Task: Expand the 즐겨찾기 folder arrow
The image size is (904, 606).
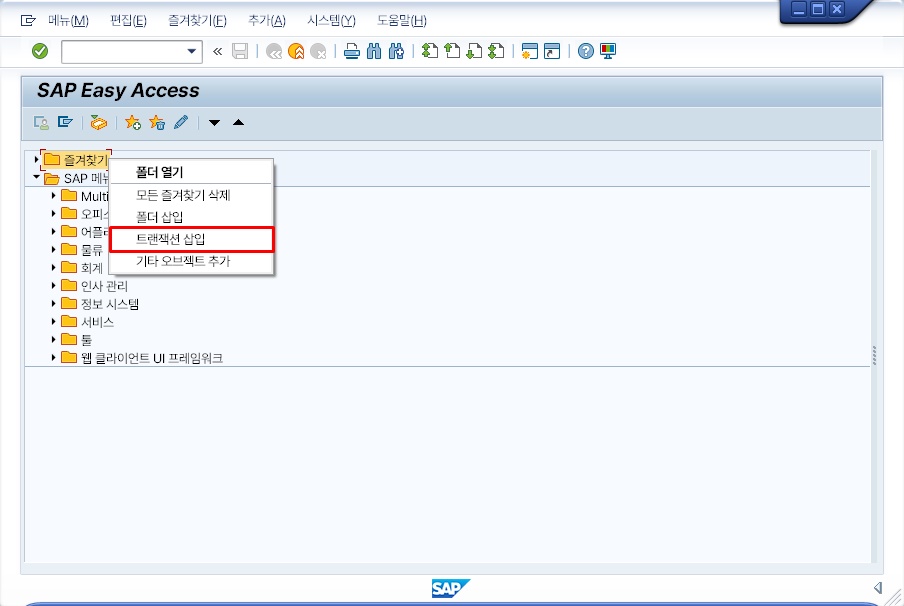Action: click(x=36, y=160)
